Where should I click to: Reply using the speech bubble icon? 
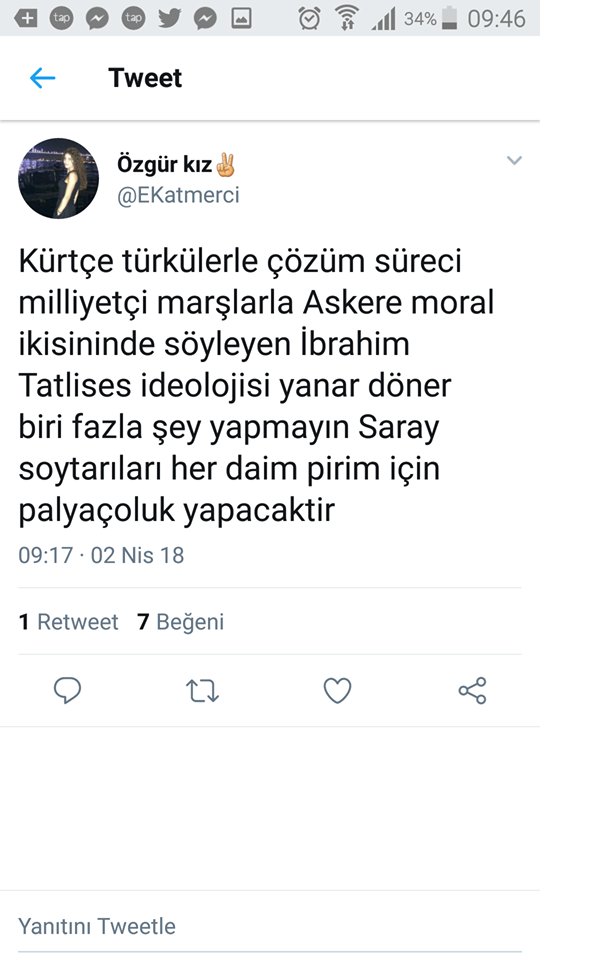click(67, 690)
